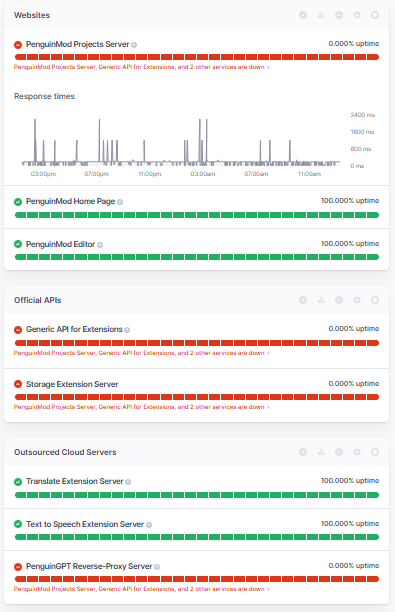Click the red uptime bar of PenguinMod Projects Server

click(x=197, y=57)
